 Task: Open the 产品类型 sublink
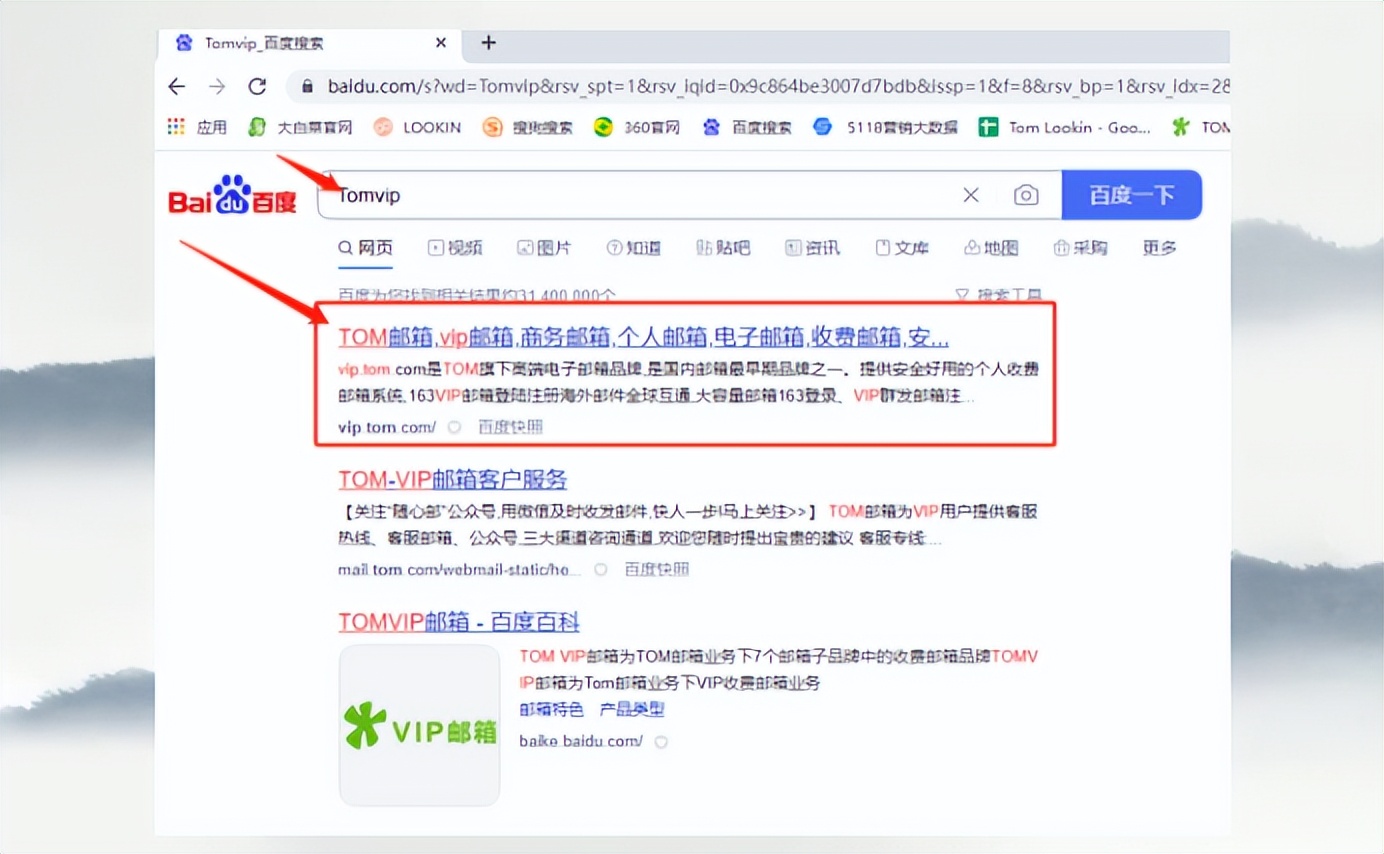click(632, 710)
